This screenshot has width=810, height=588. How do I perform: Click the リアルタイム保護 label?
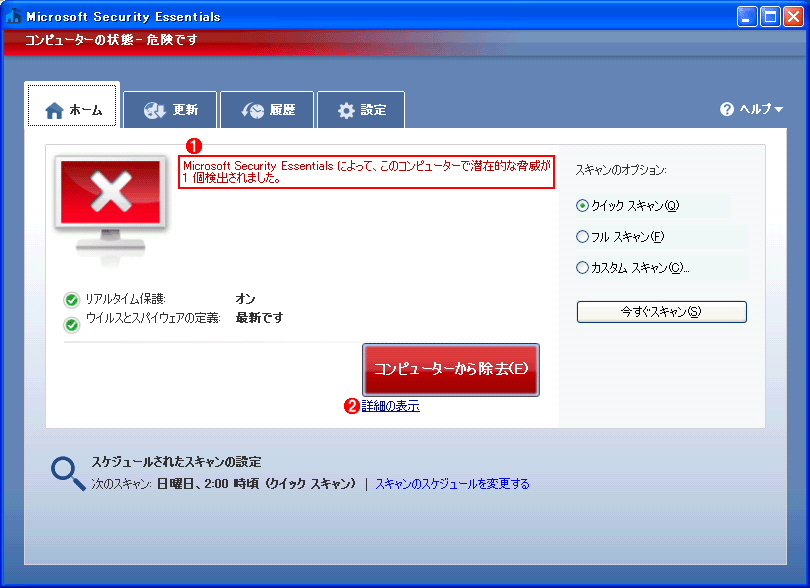click(x=126, y=299)
